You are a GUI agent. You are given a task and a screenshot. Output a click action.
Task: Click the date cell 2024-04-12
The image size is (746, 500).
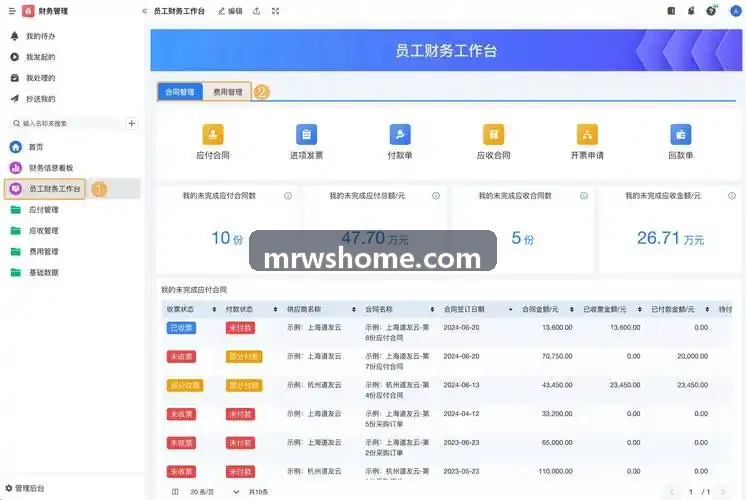tap(461, 414)
